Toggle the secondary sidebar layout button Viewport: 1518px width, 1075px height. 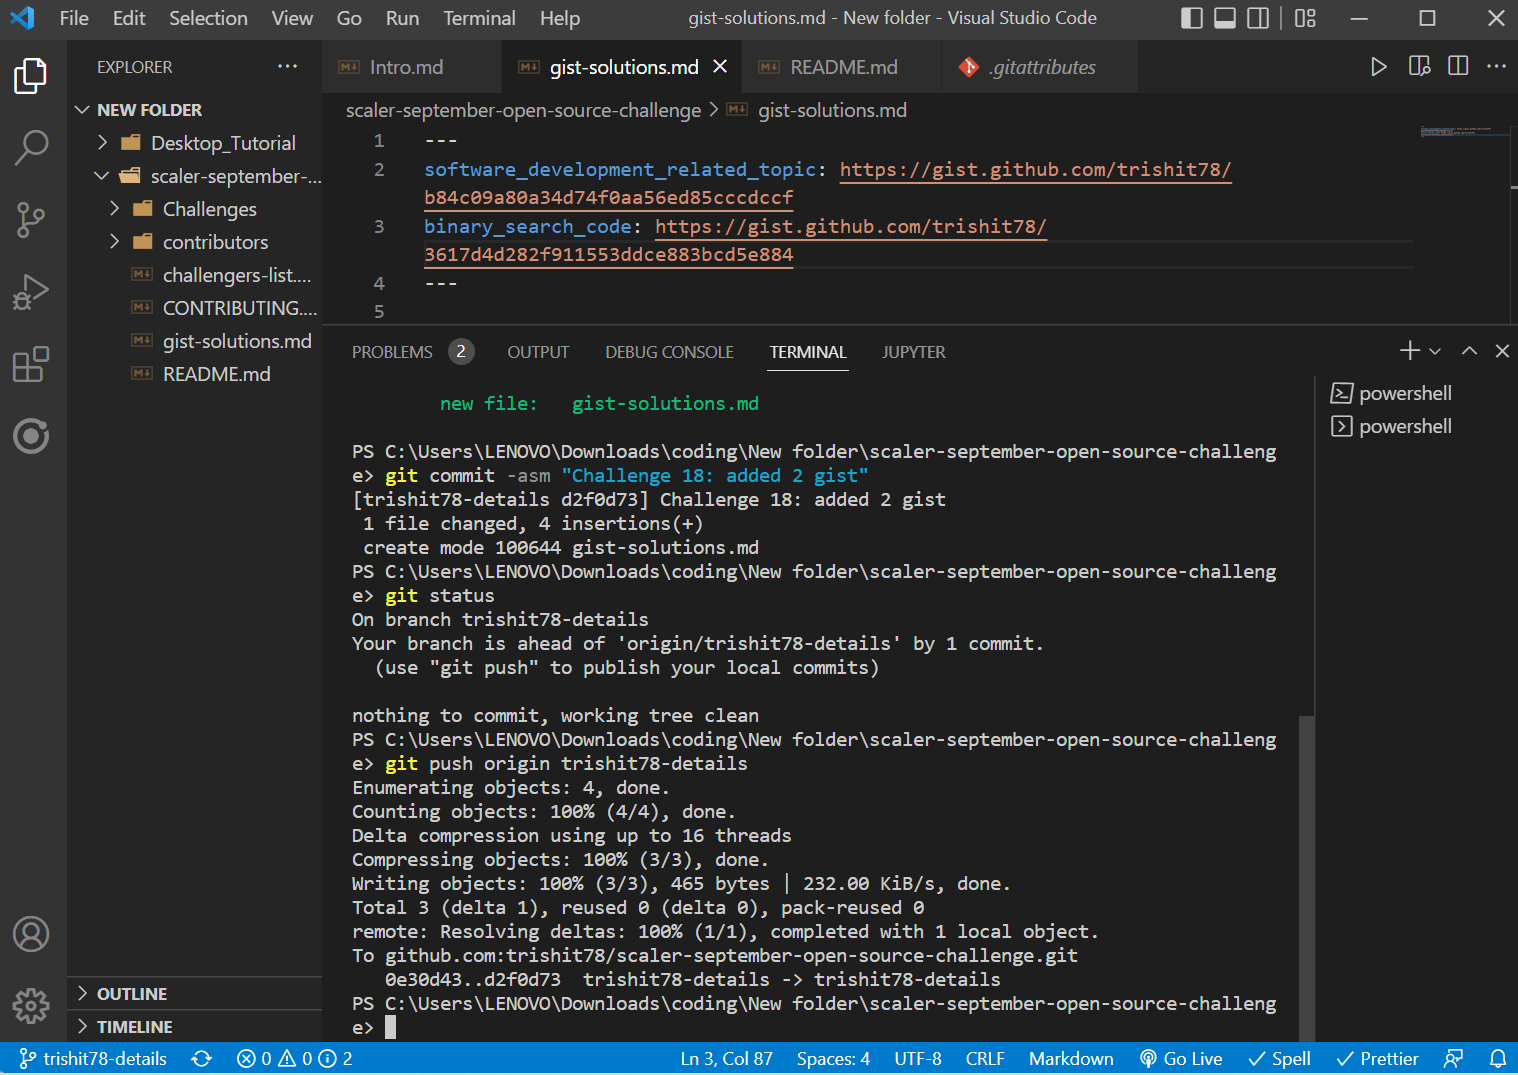click(x=1258, y=18)
